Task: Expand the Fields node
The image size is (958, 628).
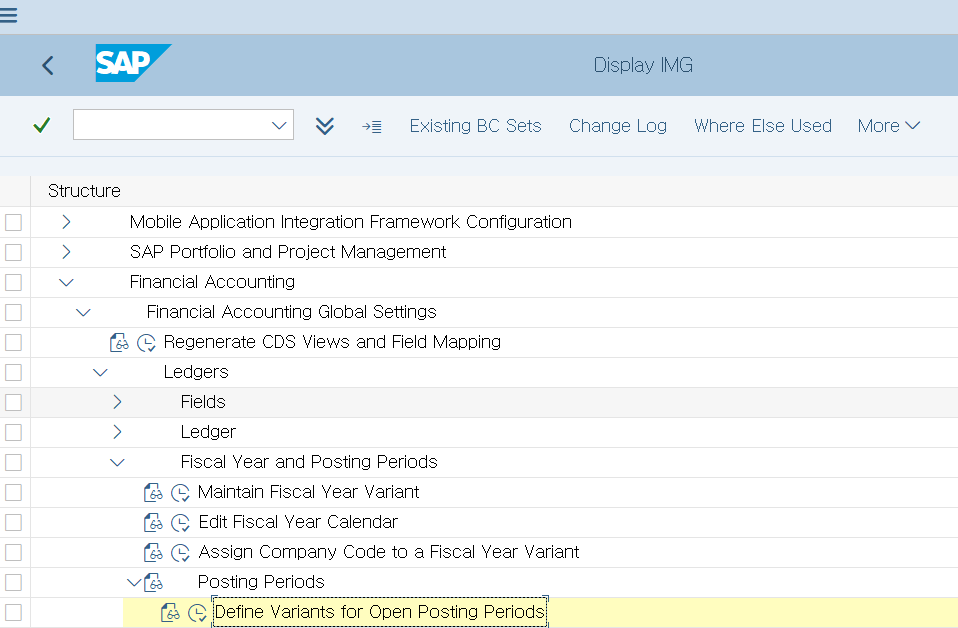Action: coord(117,401)
